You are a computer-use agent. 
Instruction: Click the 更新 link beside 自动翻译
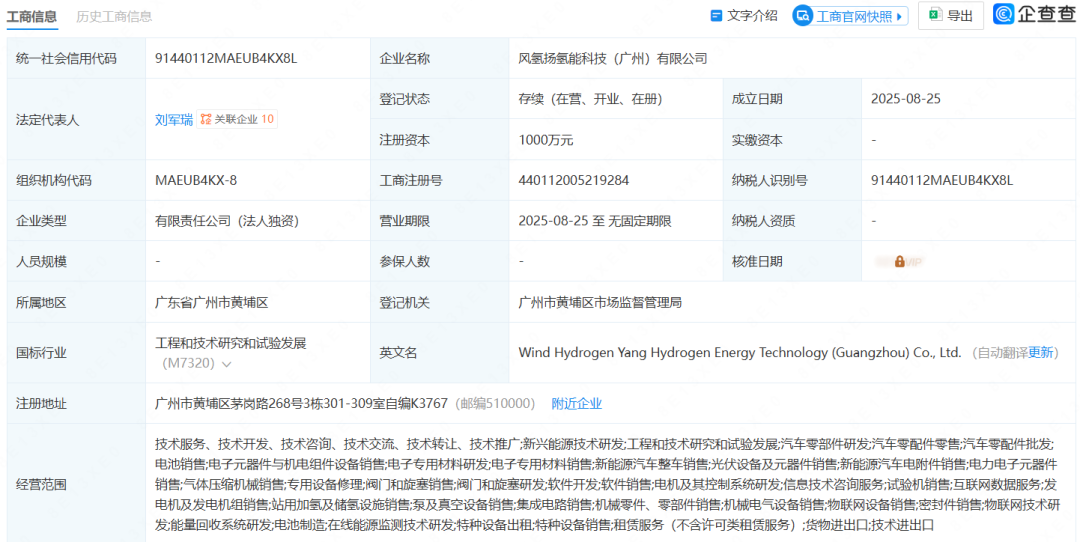pos(1041,352)
